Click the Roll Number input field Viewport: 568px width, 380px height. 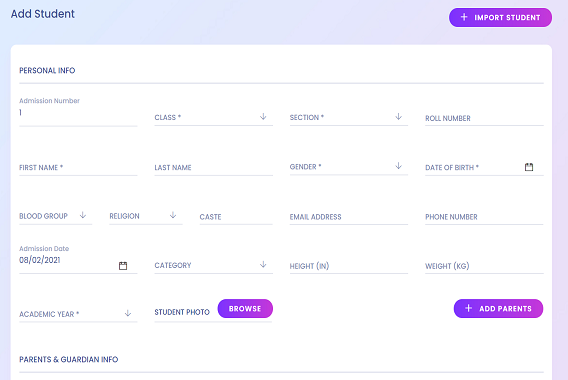click(484, 118)
